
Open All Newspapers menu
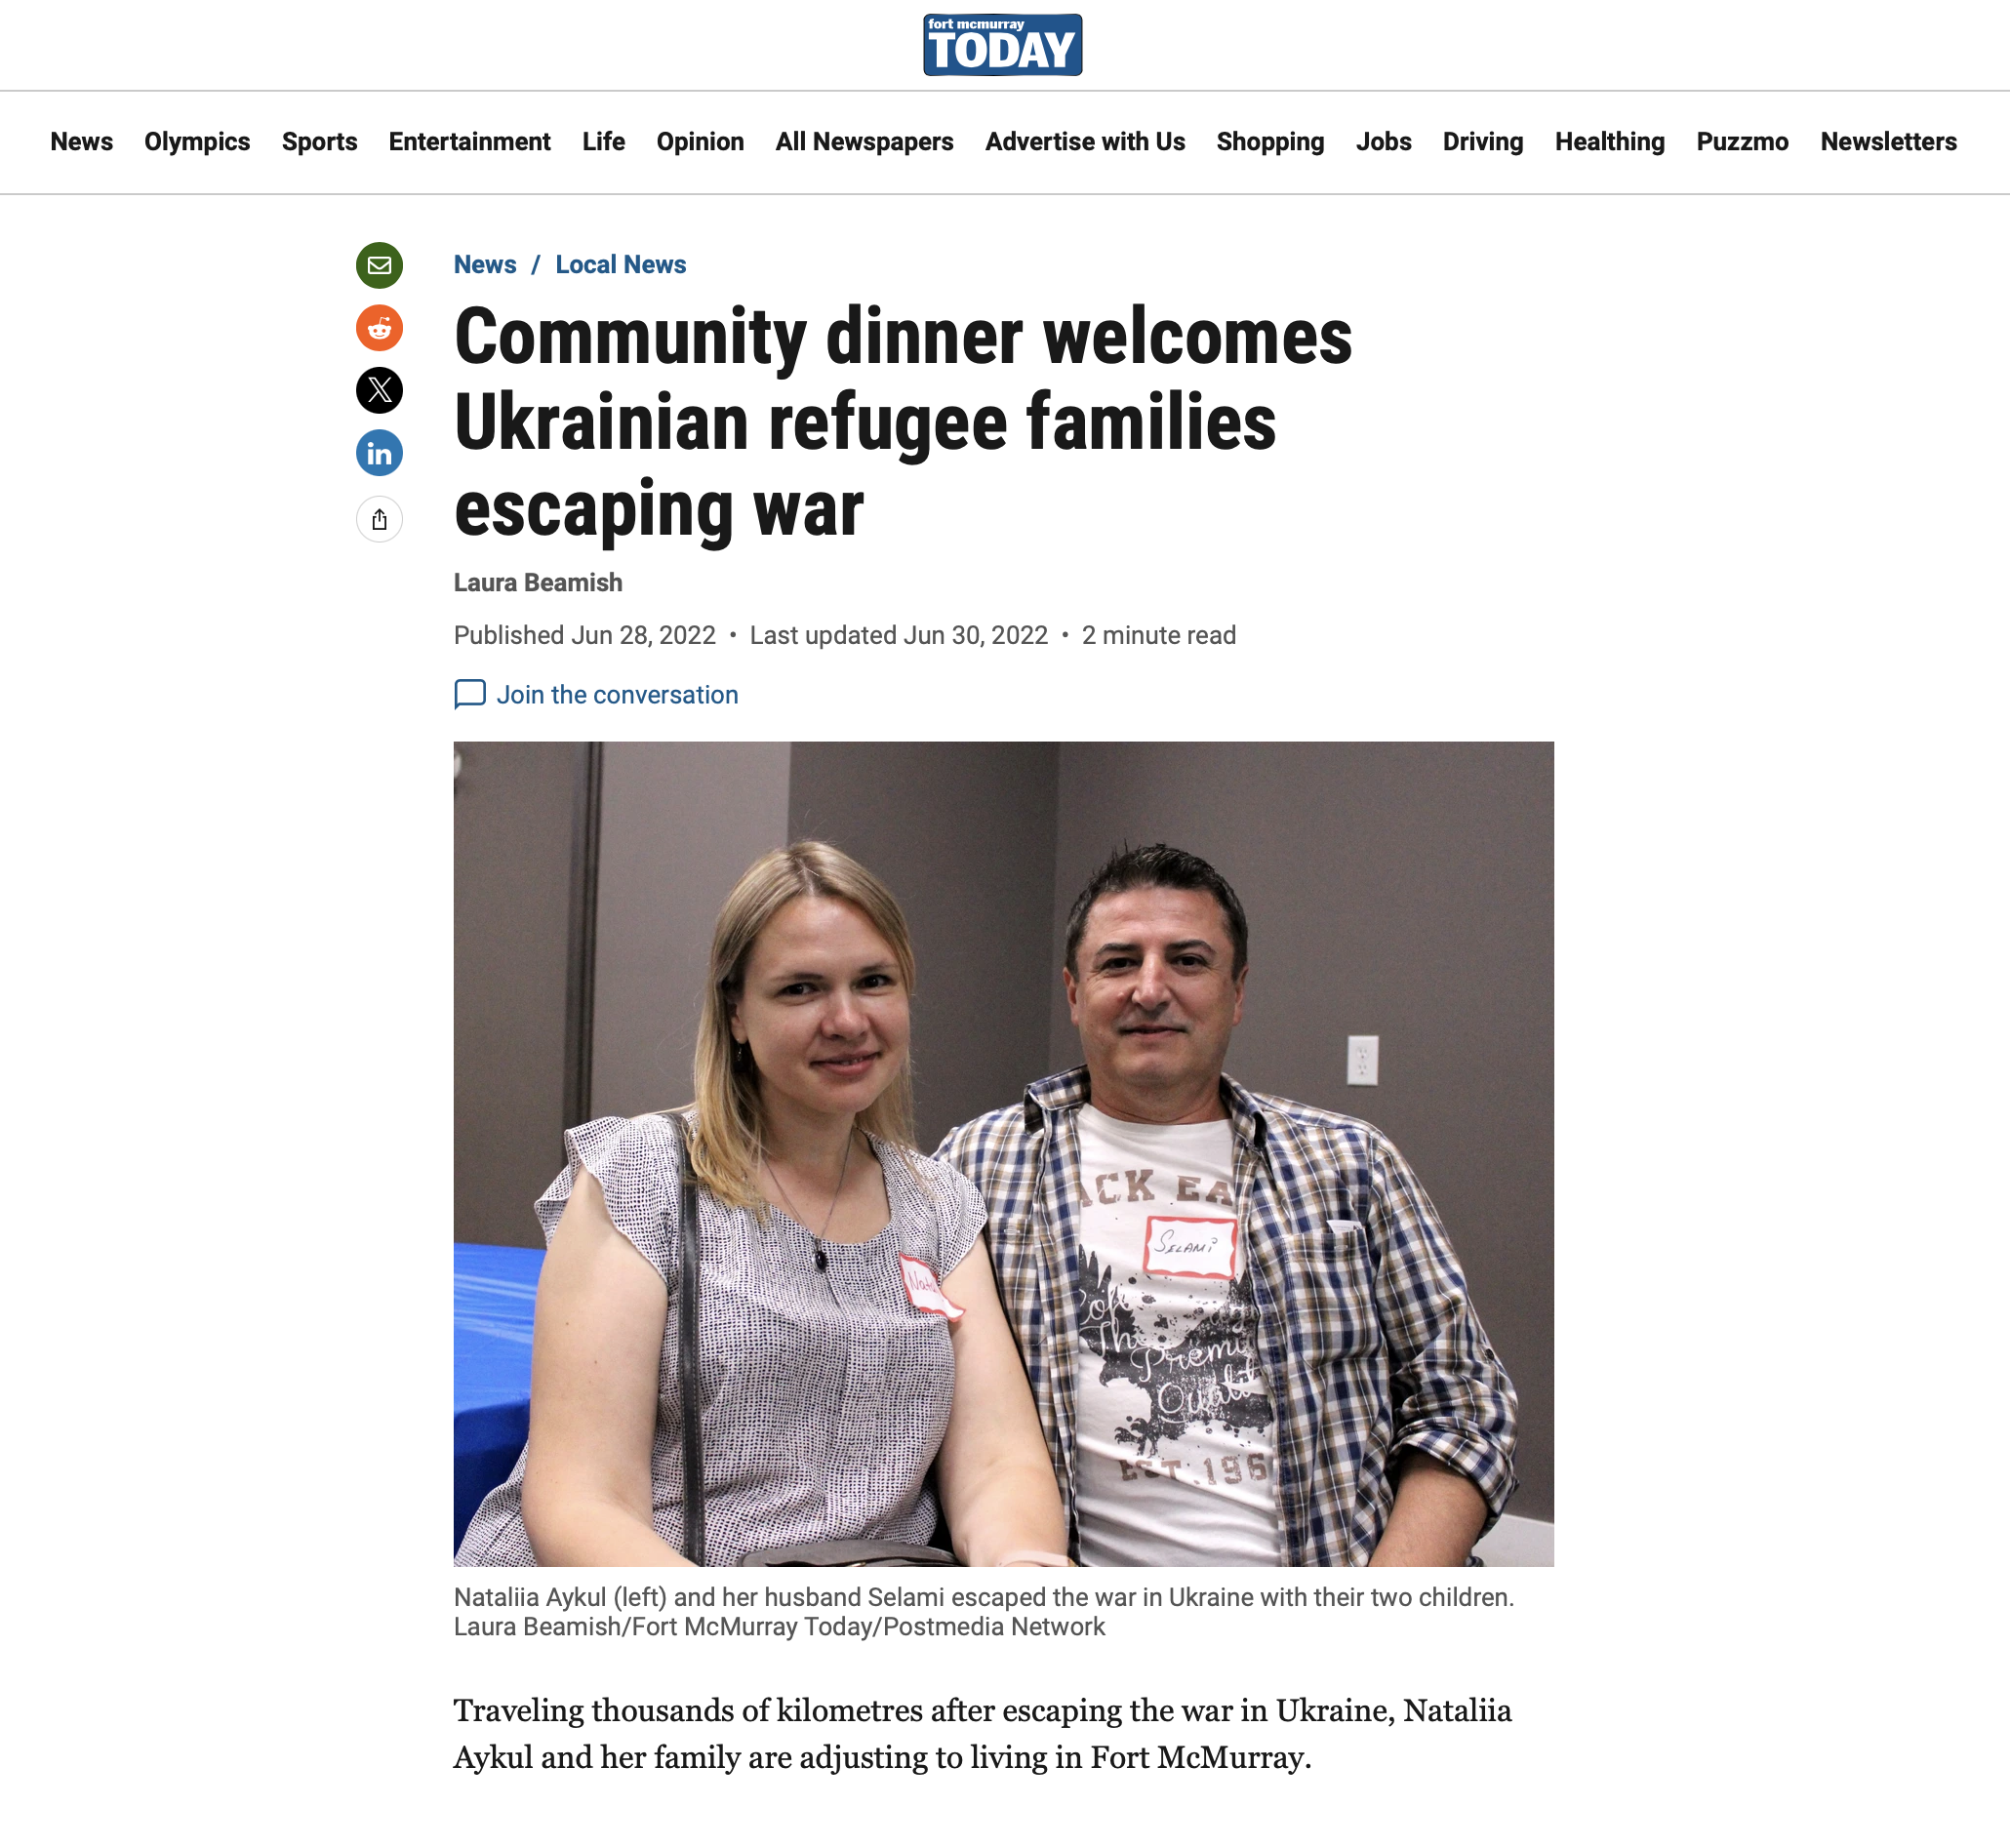pos(864,142)
